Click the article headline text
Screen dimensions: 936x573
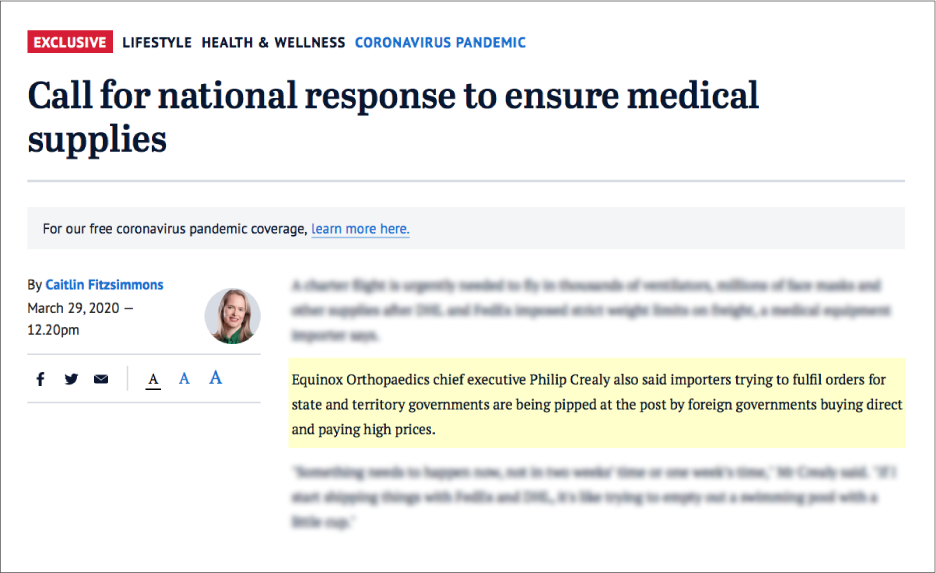click(x=393, y=117)
